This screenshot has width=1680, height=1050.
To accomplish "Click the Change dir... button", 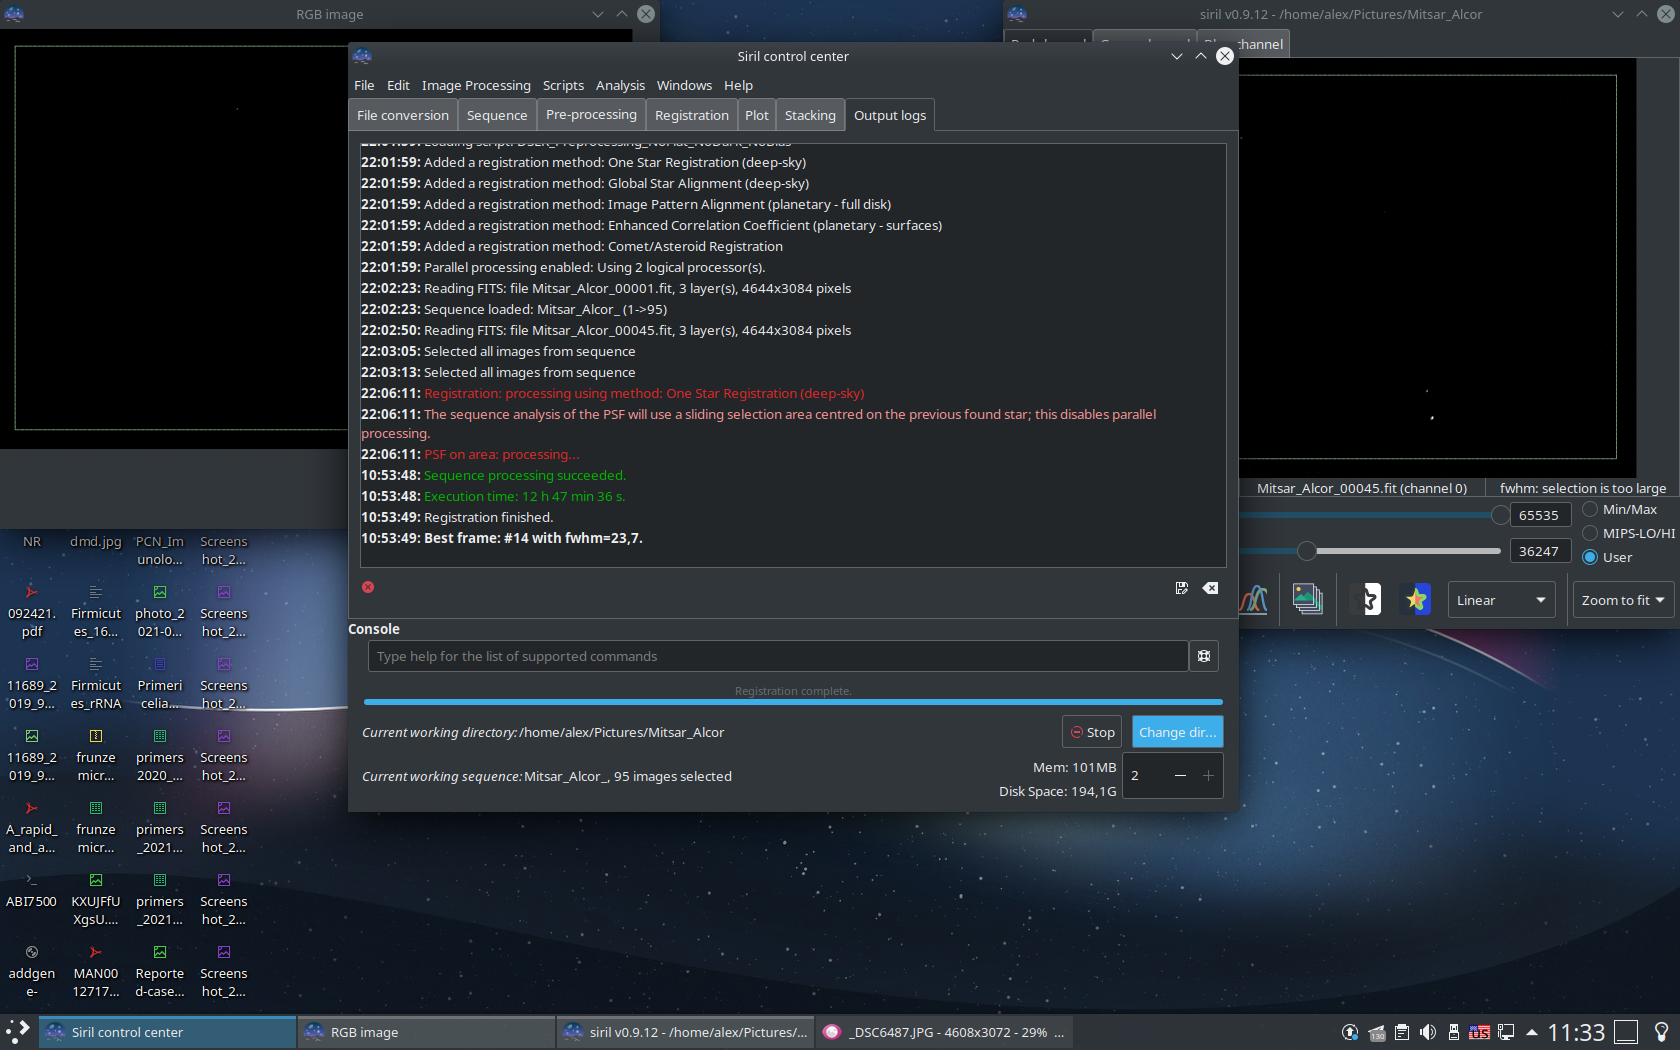I will 1178,732.
